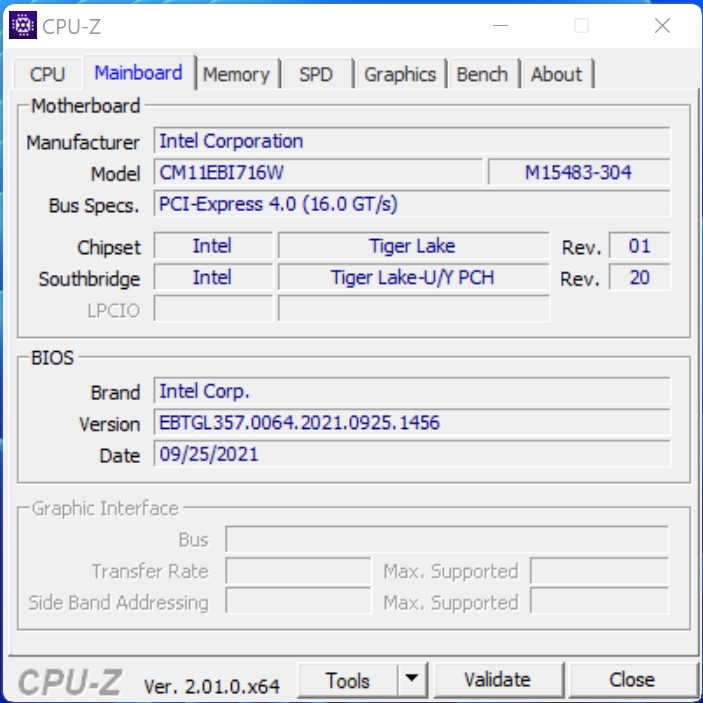Open the Graphics tab
This screenshot has height=703, width=703.
pos(400,74)
